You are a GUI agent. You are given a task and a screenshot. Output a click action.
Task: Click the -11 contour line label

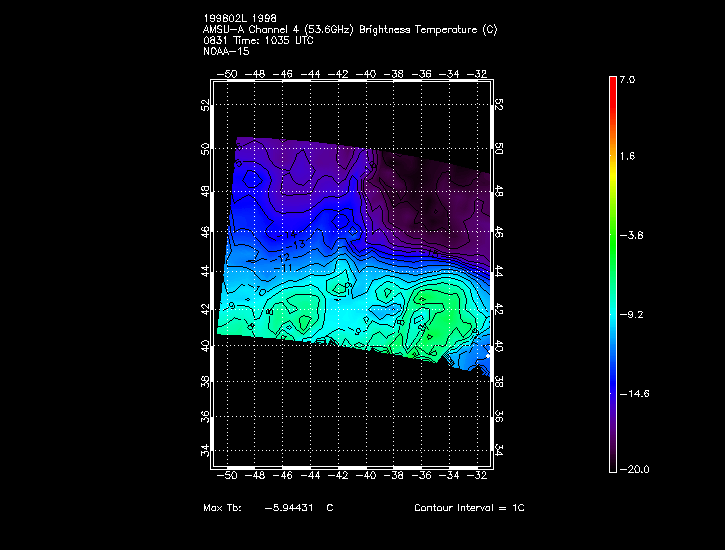[284, 268]
